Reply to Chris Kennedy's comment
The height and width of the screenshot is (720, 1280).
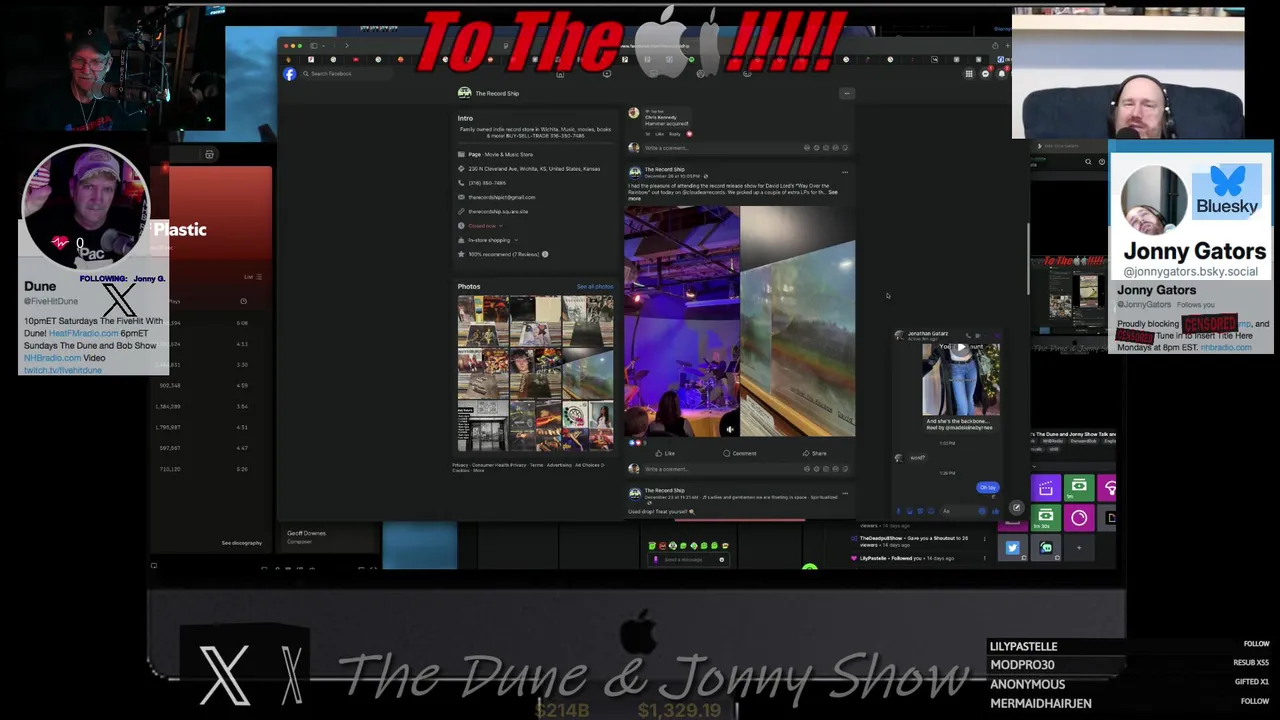674,134
